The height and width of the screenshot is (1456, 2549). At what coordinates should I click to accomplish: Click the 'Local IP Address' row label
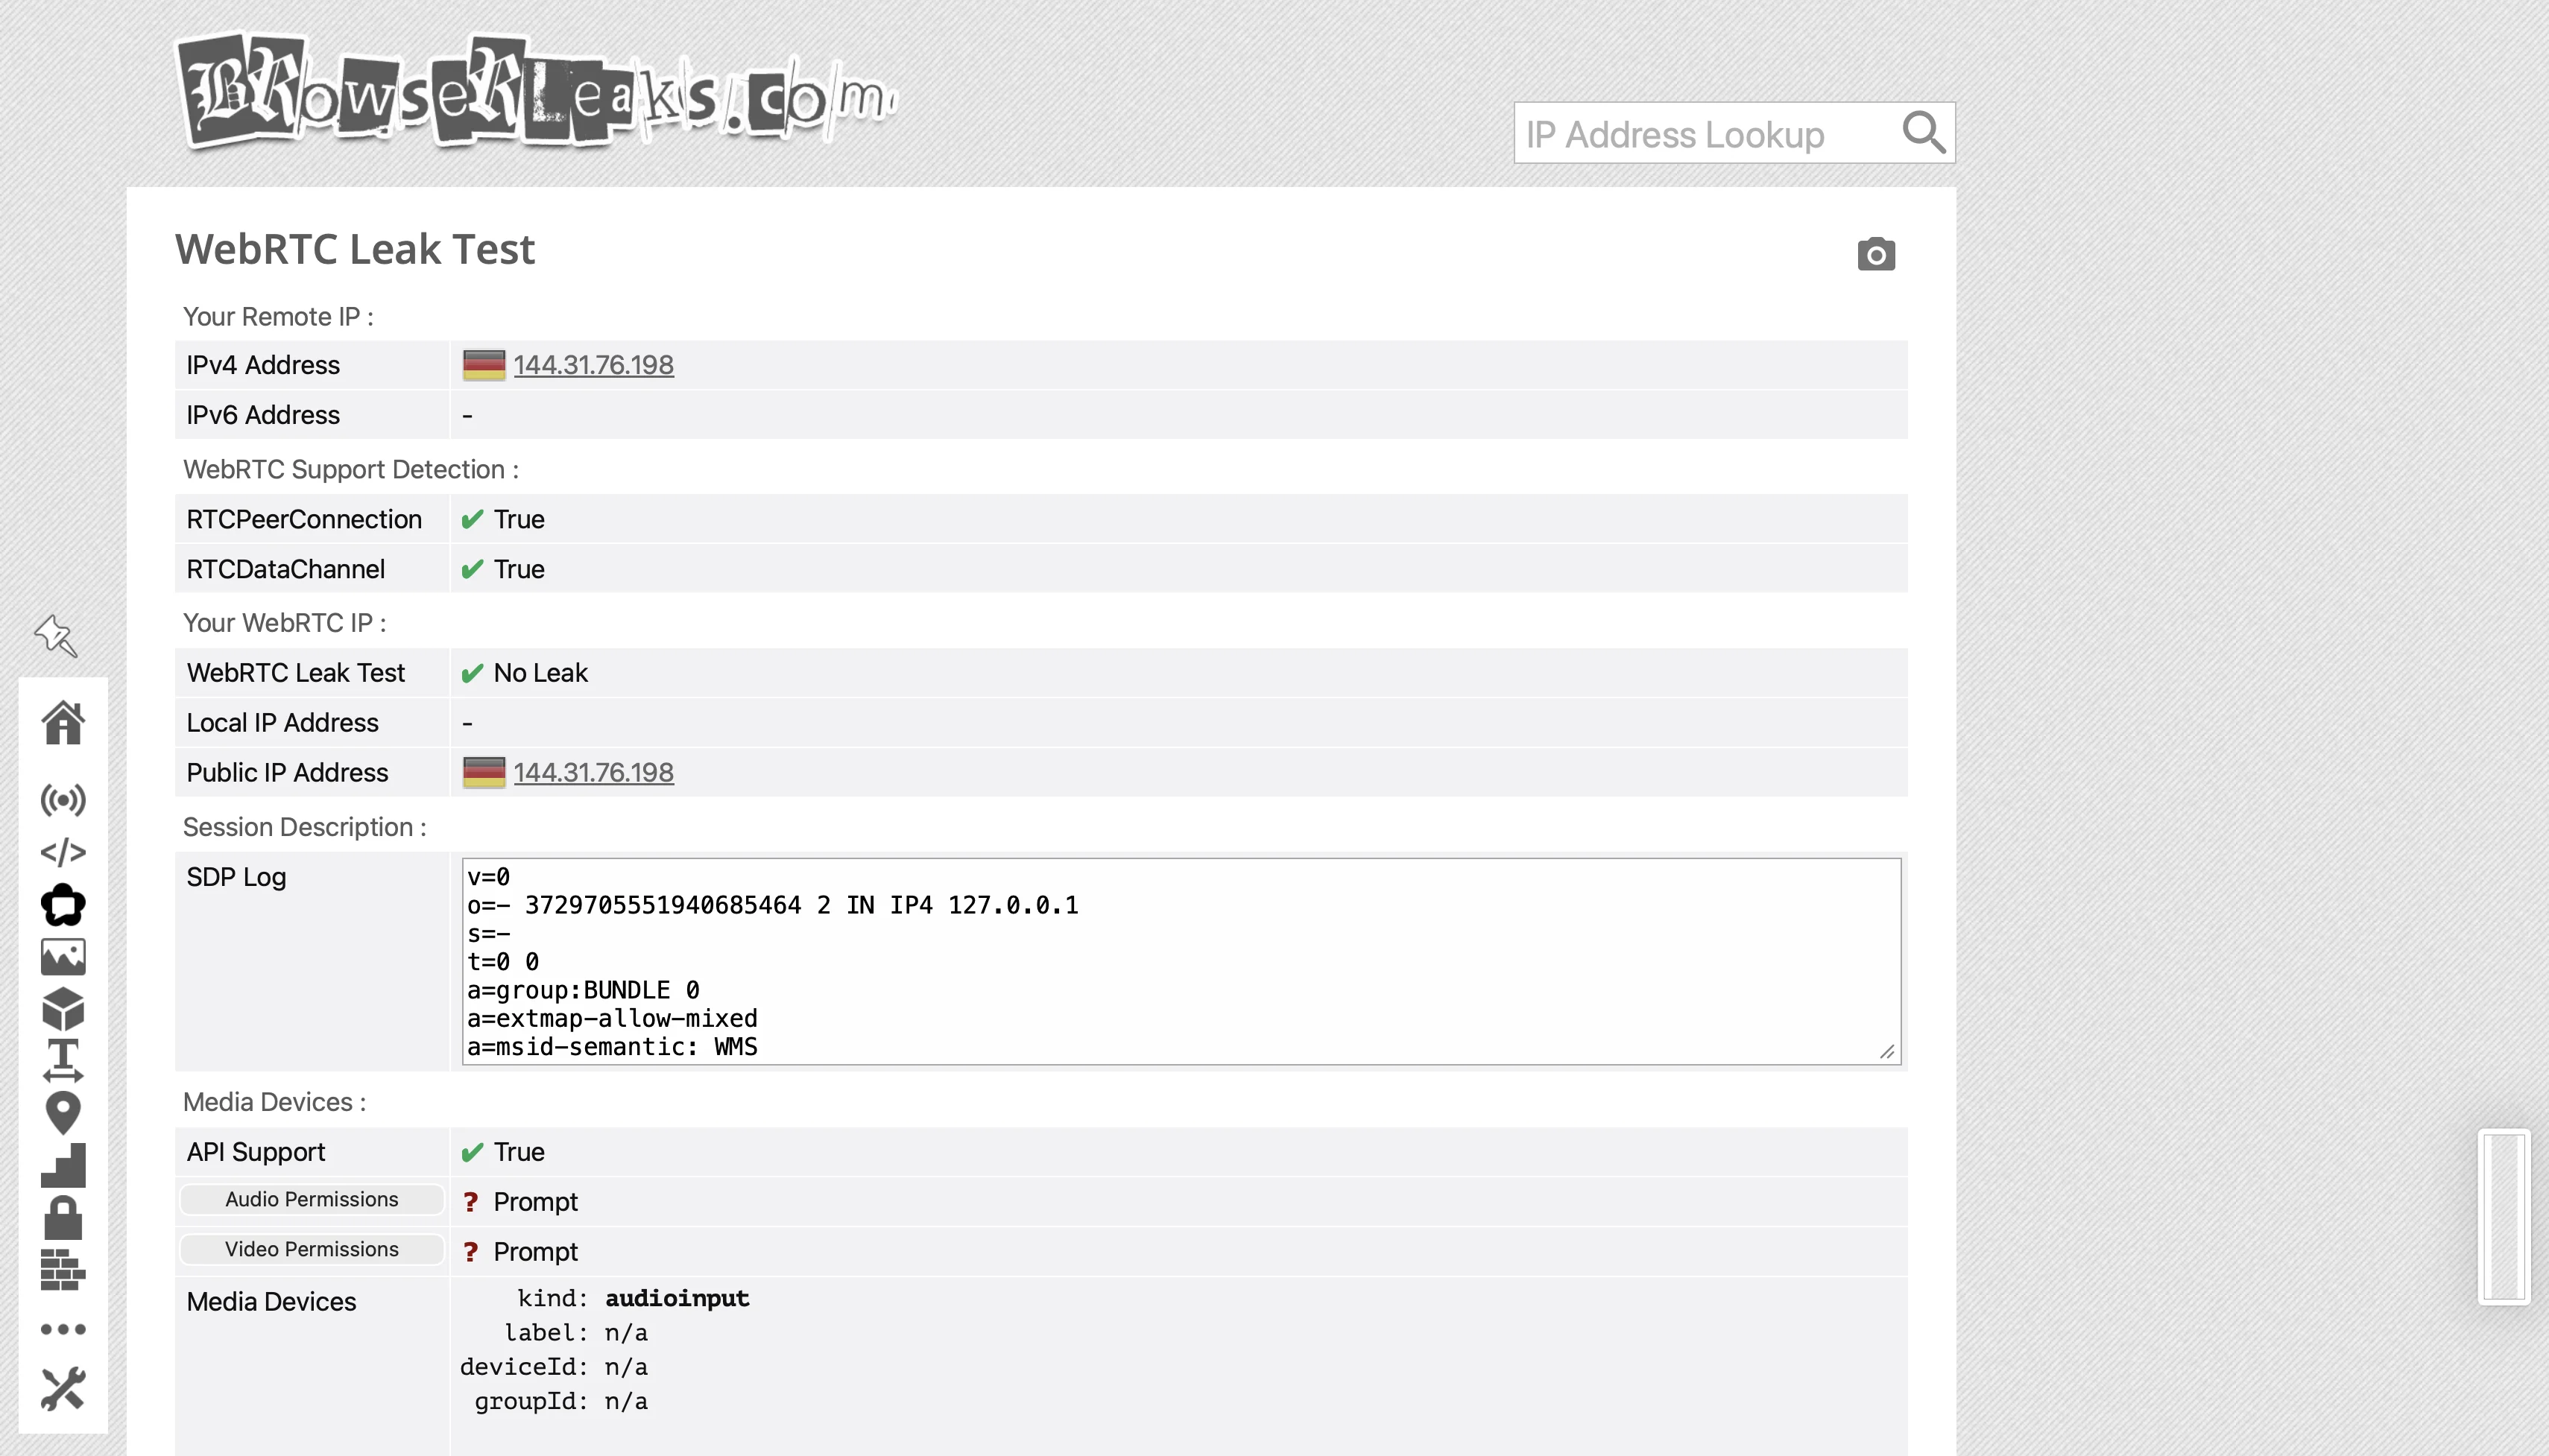[282, 723]
